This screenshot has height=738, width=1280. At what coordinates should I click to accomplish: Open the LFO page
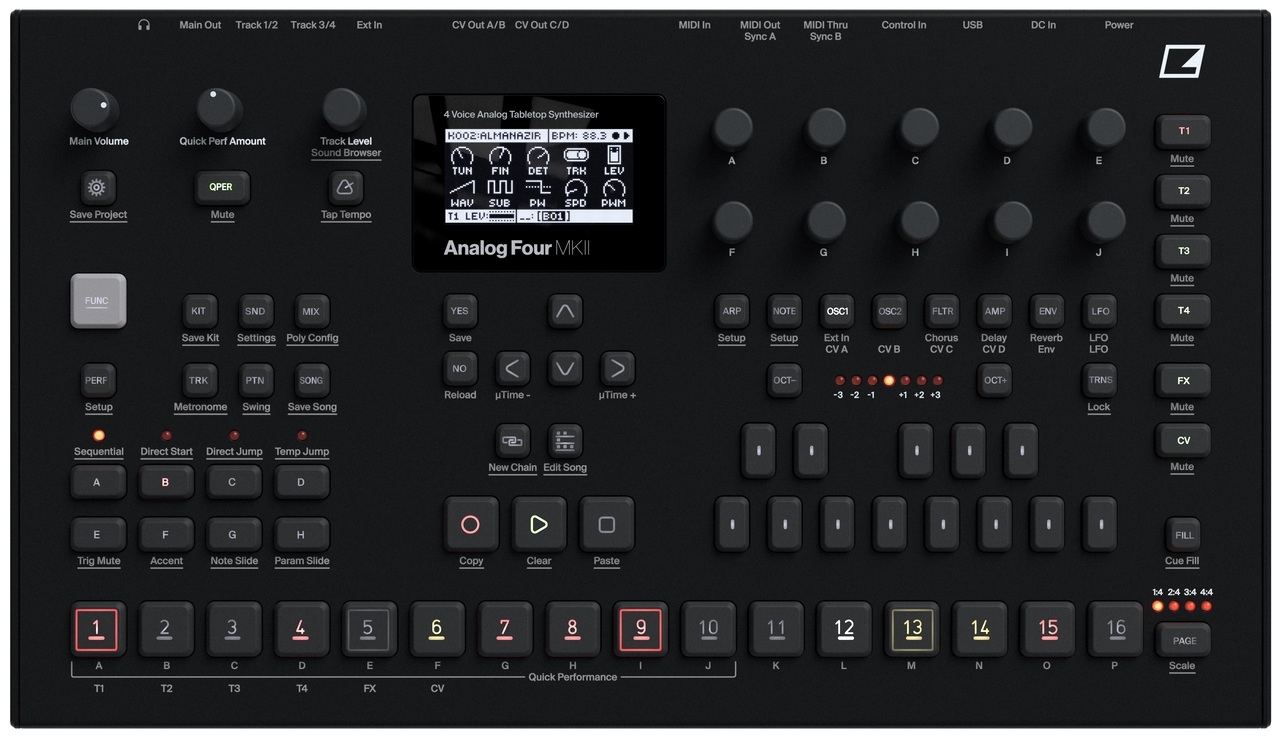1099,311
